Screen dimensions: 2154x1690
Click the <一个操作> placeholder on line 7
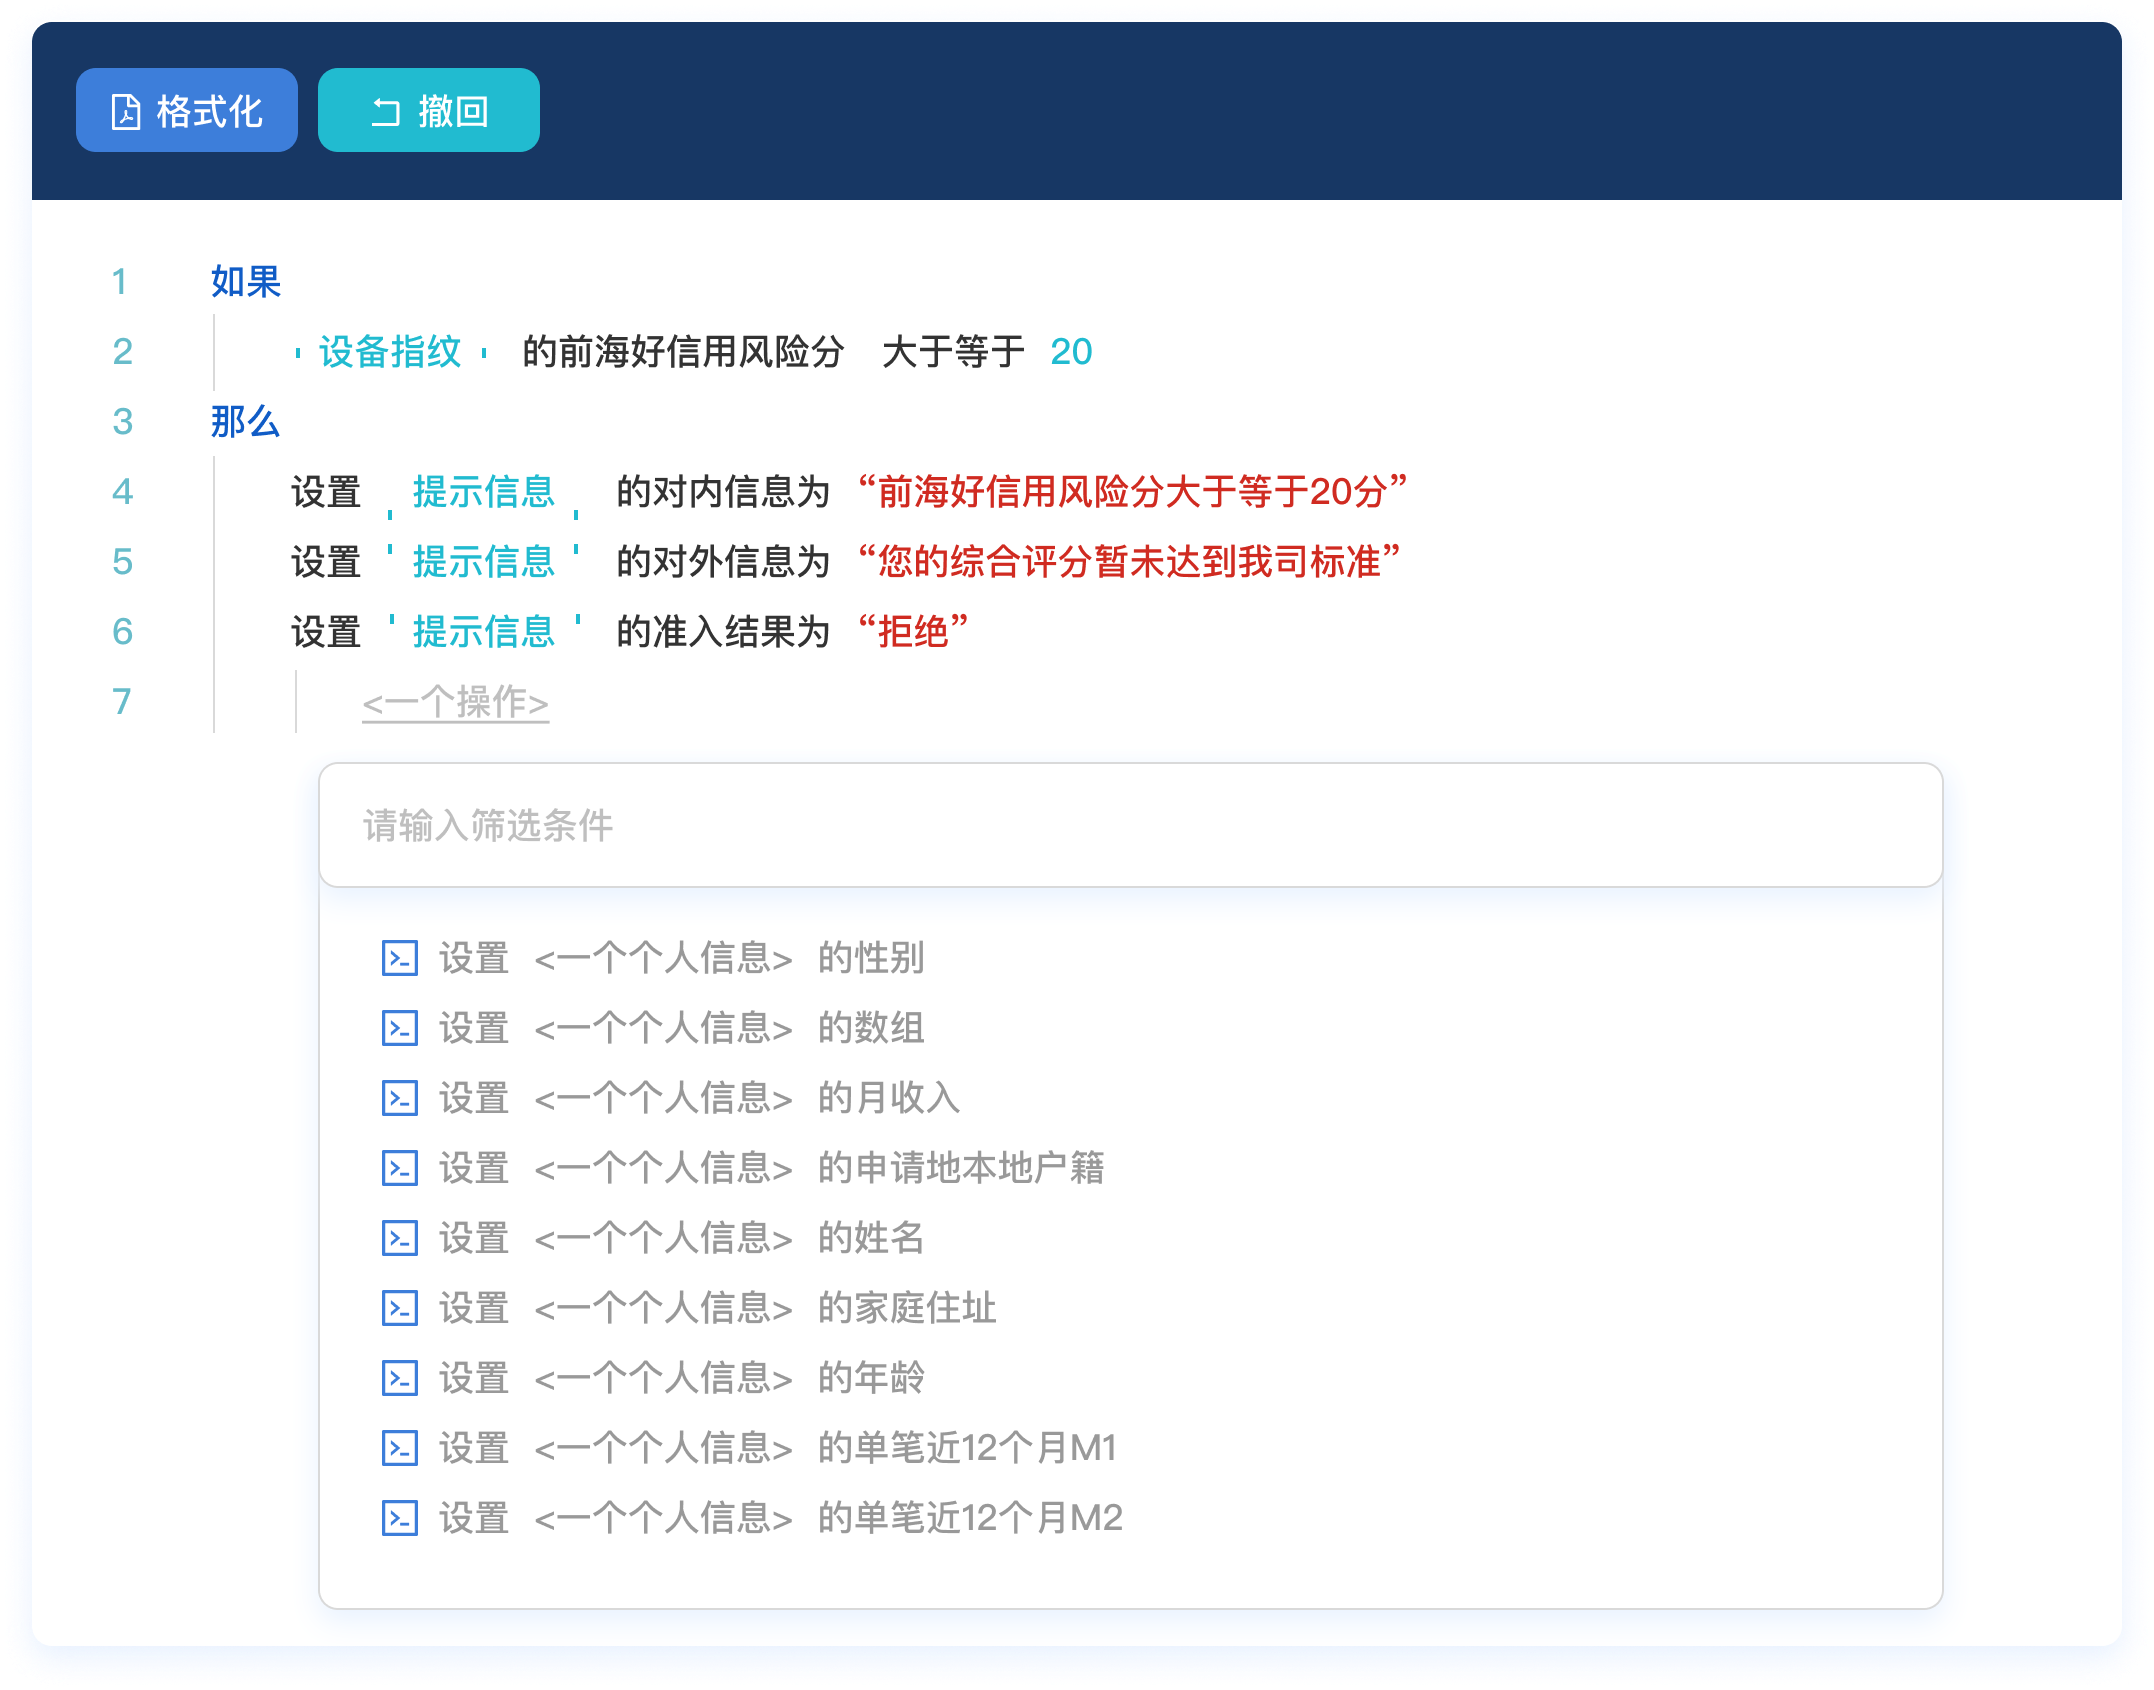pos(455,702)
